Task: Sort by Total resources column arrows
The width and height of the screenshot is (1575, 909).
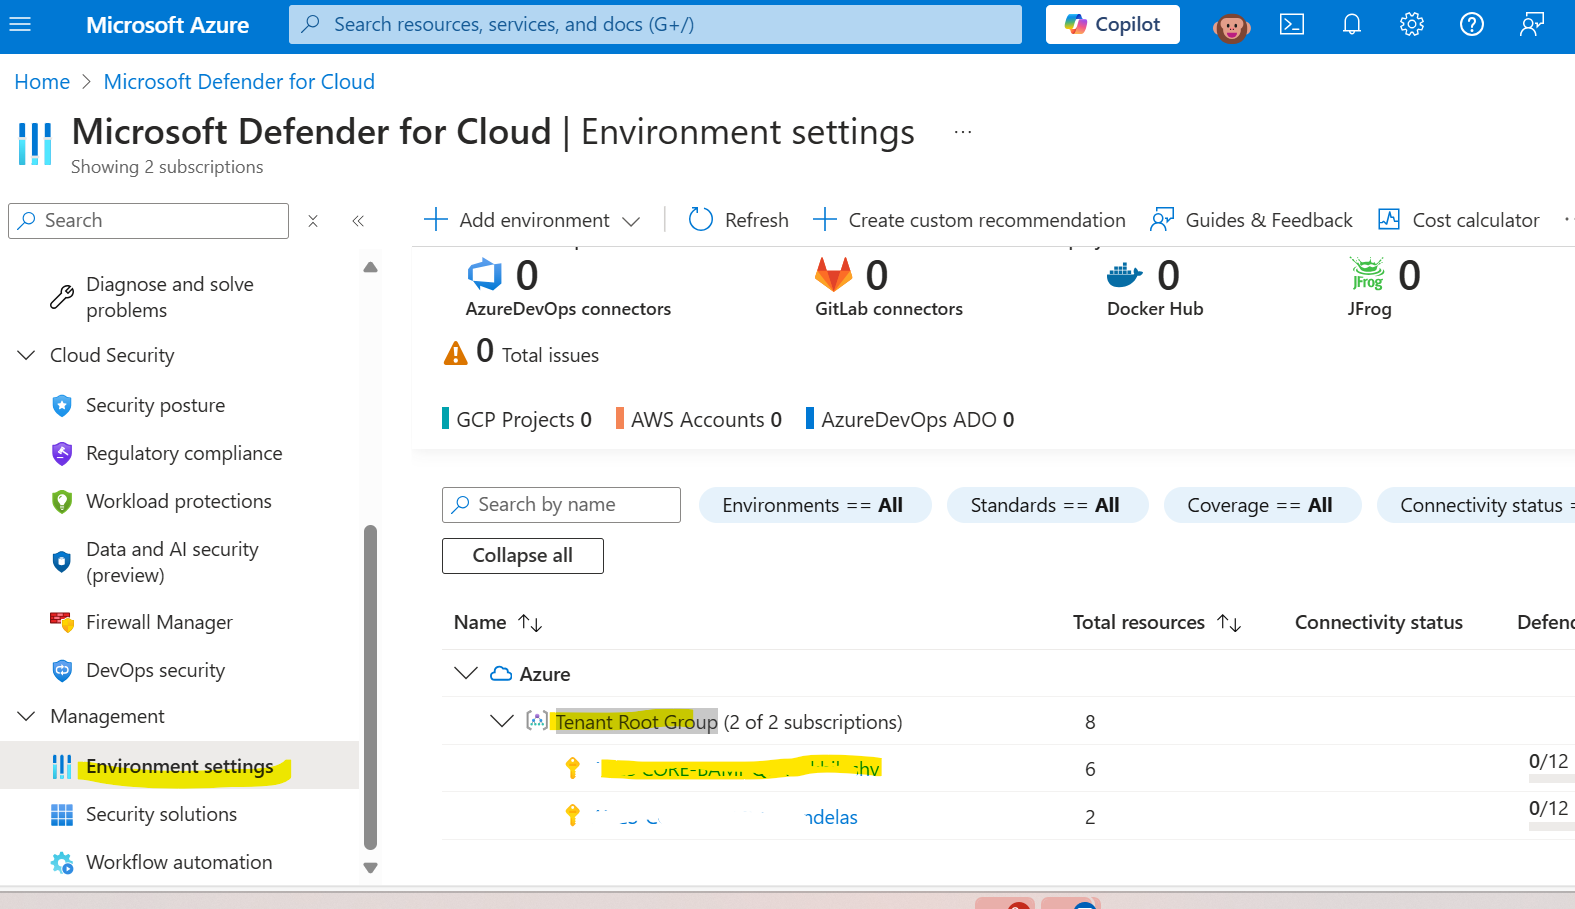Action: 1229,623
